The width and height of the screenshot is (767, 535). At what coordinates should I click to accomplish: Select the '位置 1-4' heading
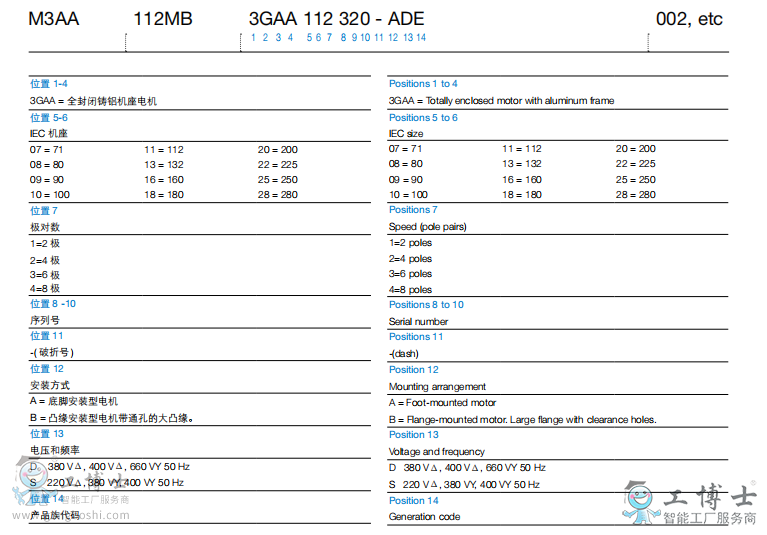49,84
